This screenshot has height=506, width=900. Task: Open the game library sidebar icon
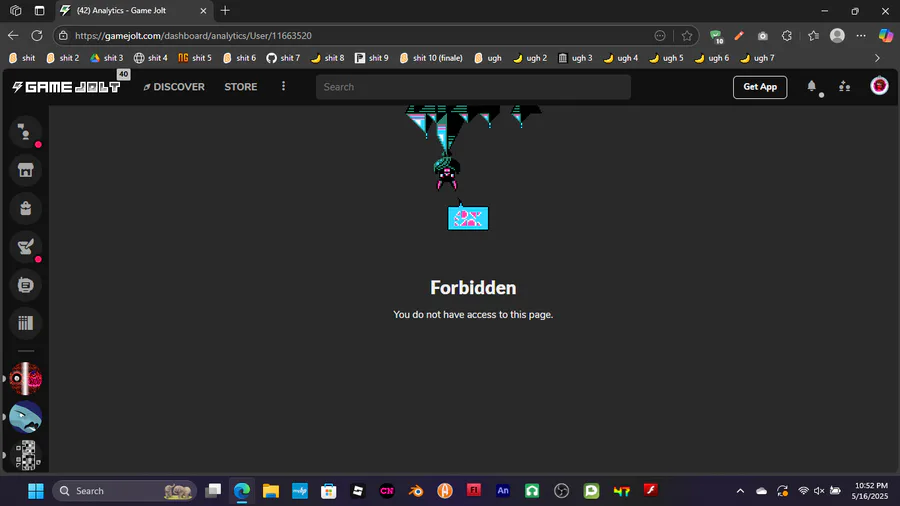tap(25, 323)
